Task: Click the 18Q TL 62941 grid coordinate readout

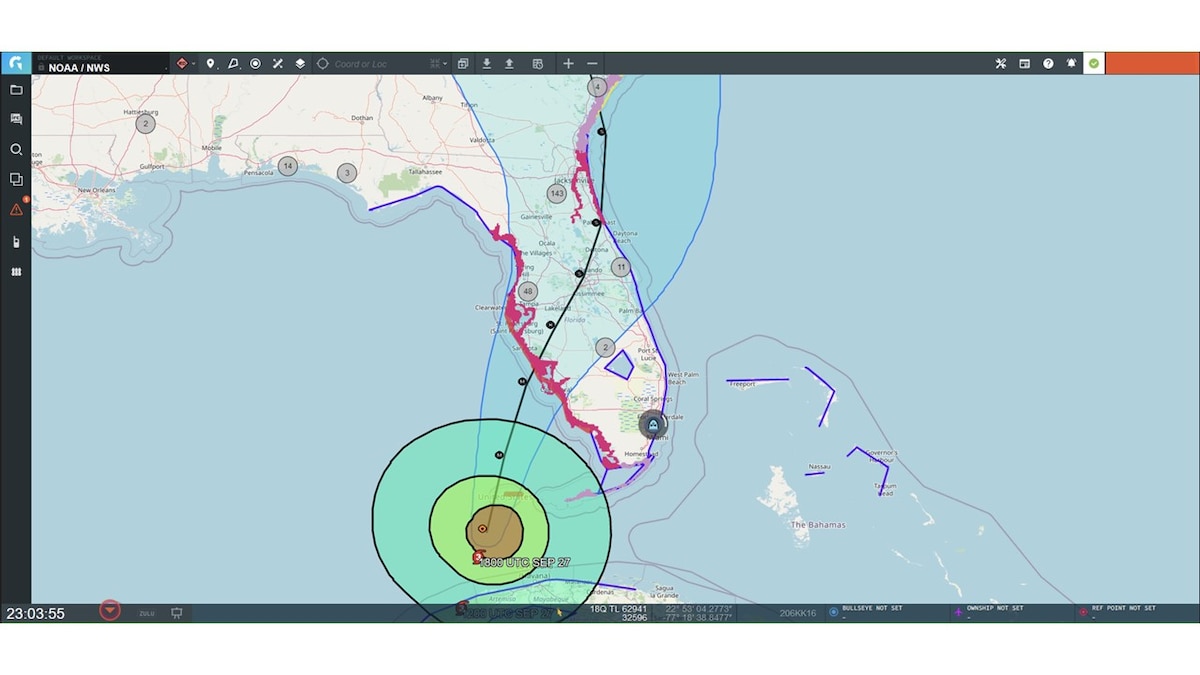Action: 619,613
